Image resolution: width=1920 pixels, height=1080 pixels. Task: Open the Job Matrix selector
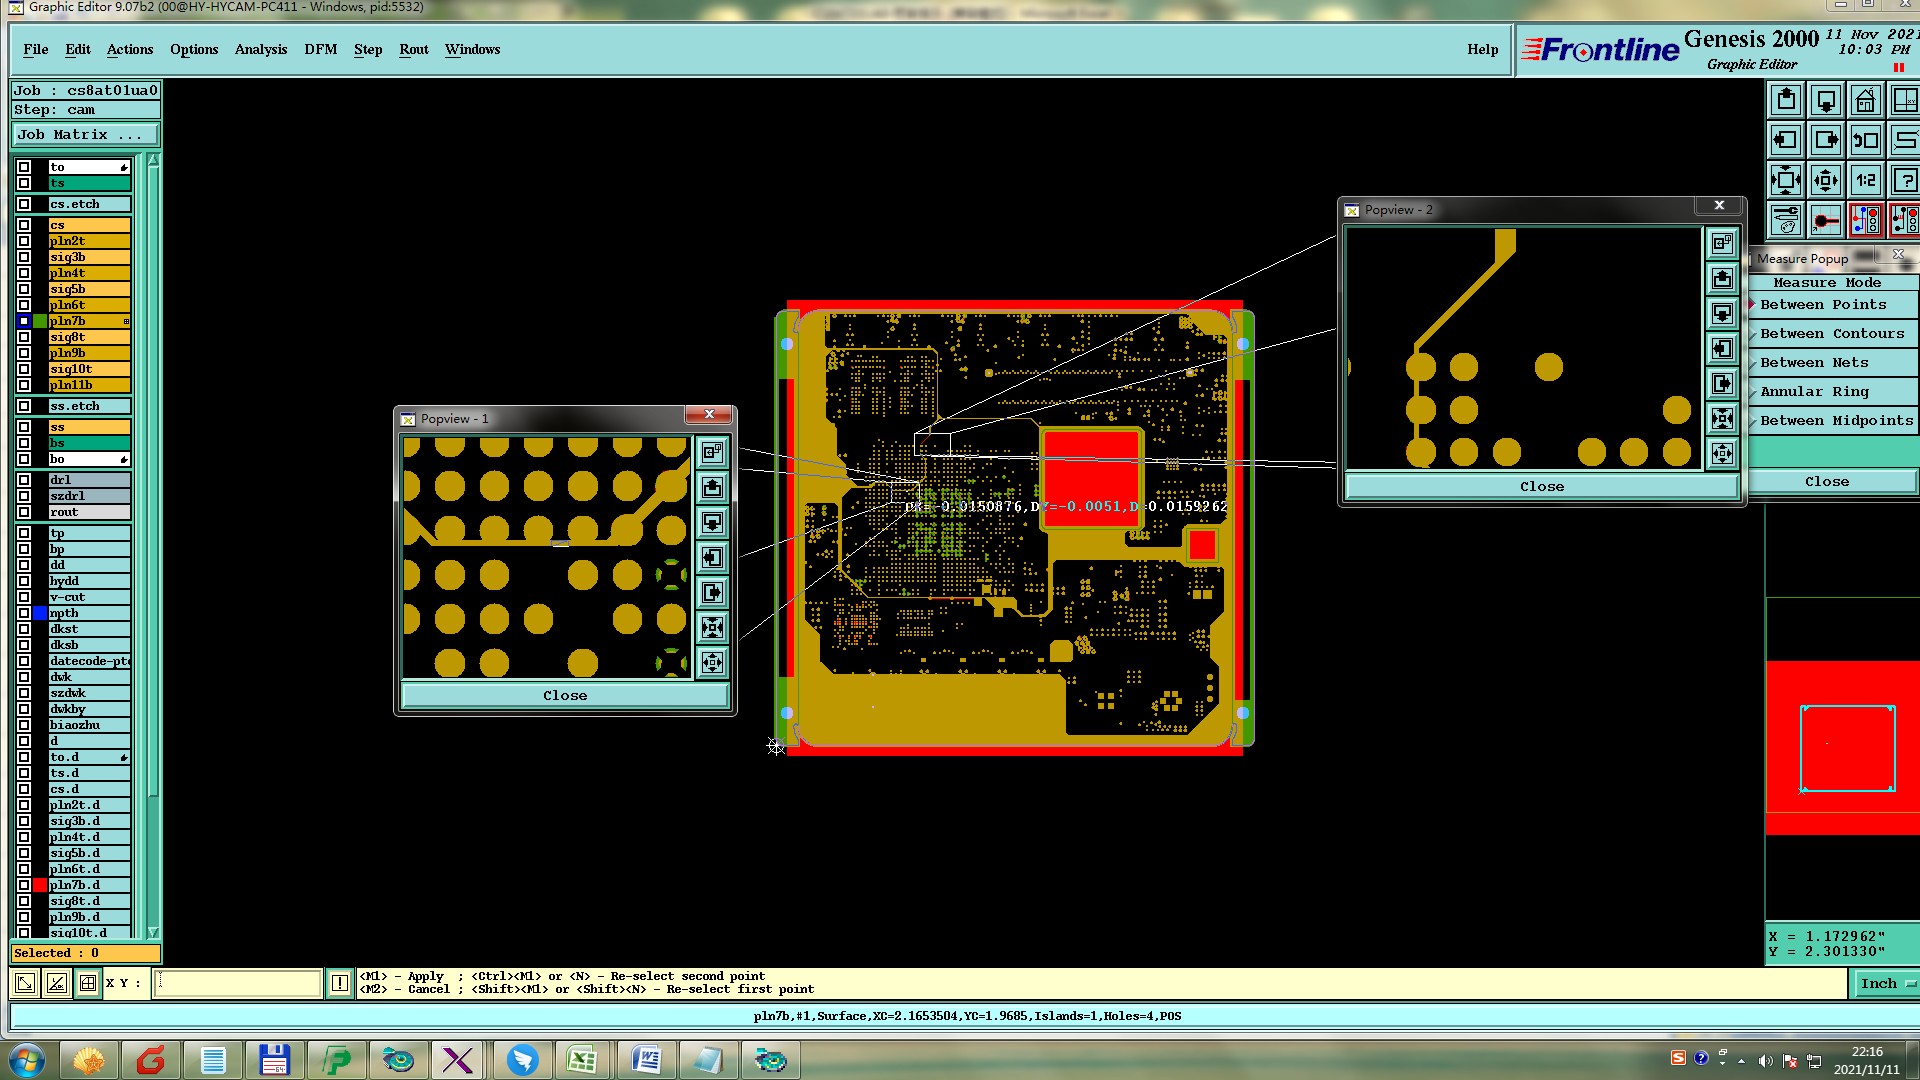(85, 135)
